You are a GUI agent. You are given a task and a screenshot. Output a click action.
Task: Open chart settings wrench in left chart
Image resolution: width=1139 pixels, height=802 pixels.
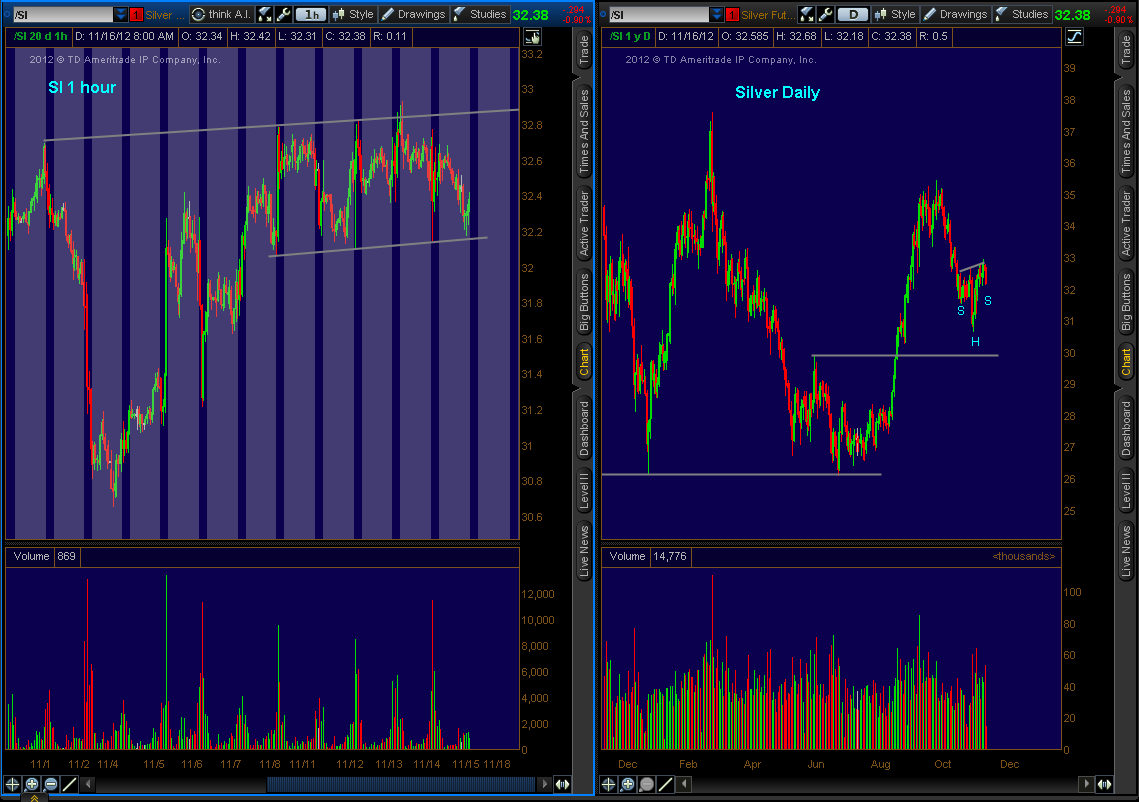(284, 14)
